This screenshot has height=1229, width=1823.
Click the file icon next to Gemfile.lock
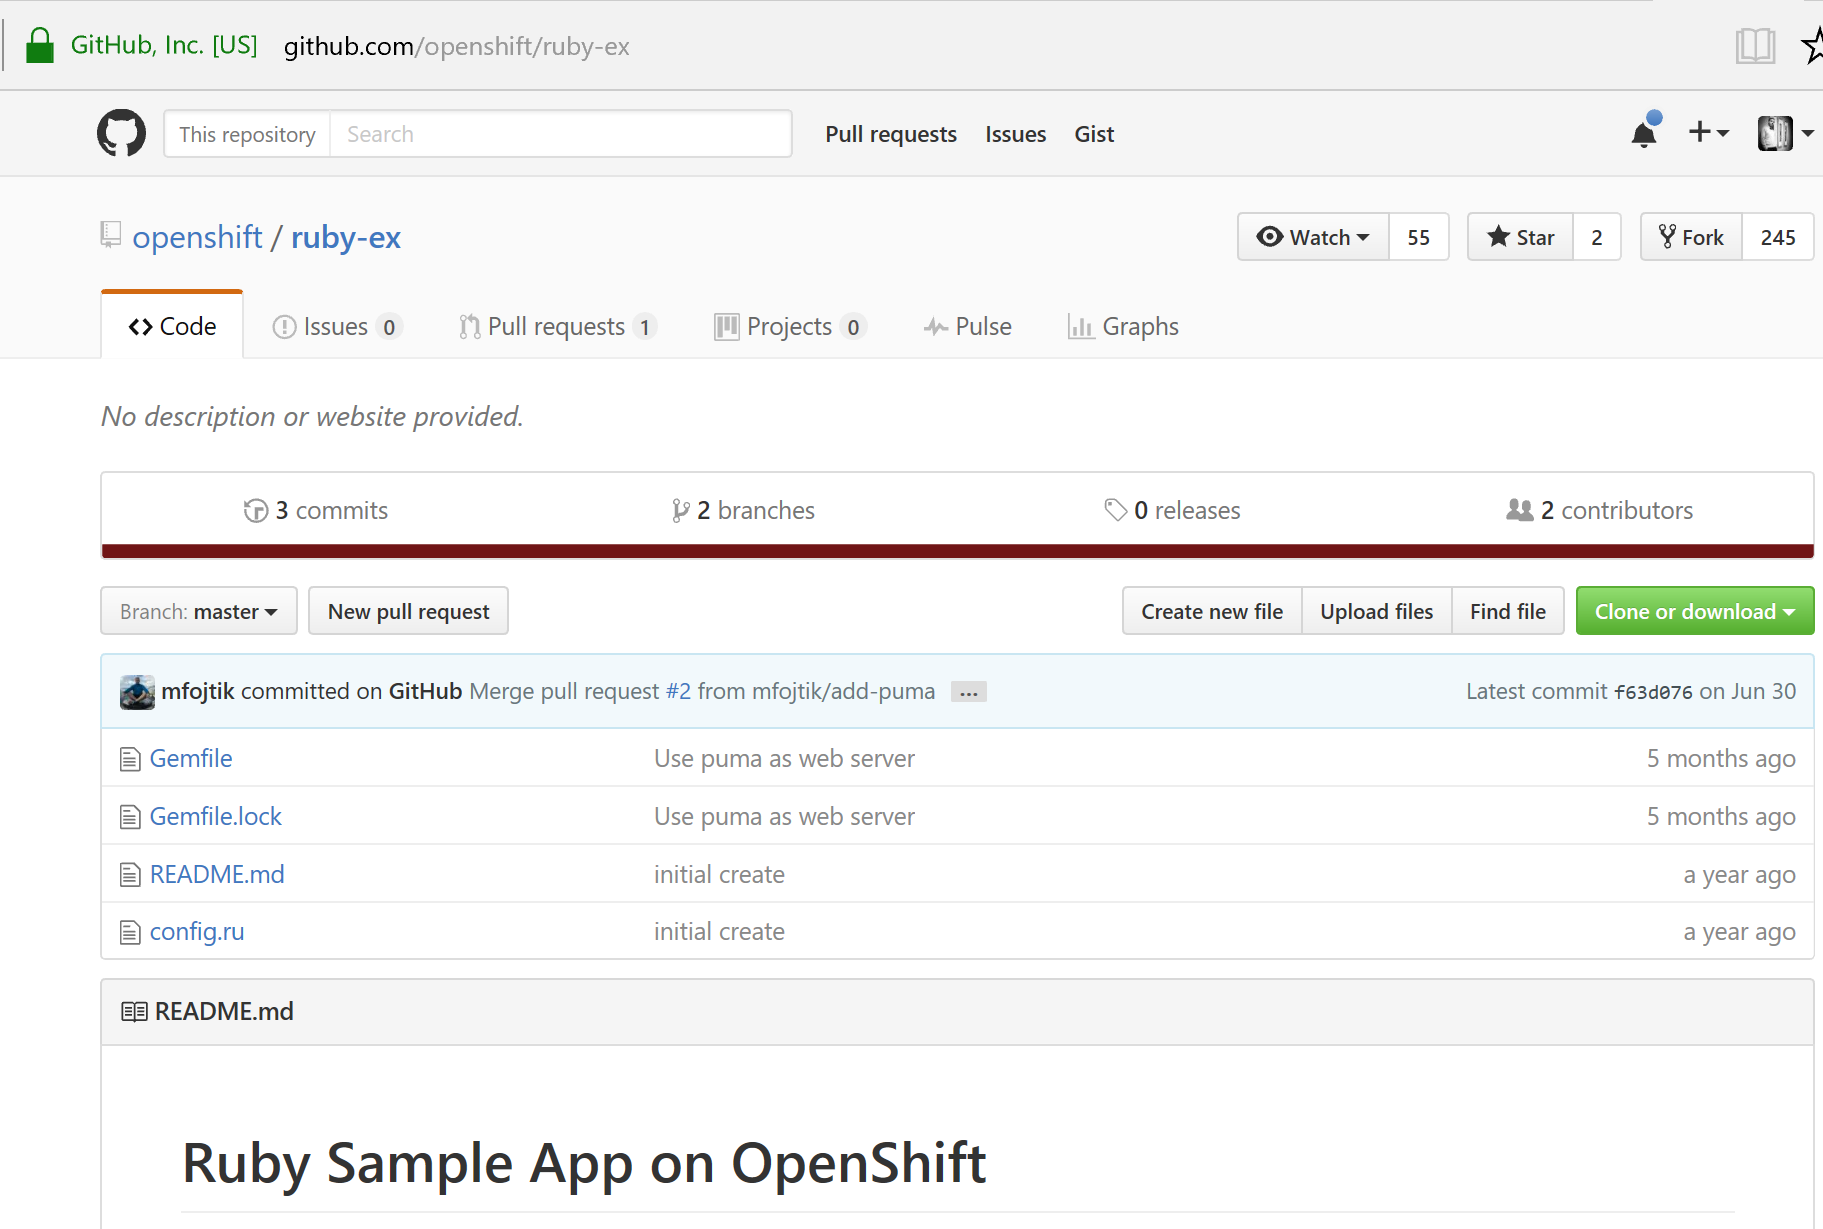(130, 817)
